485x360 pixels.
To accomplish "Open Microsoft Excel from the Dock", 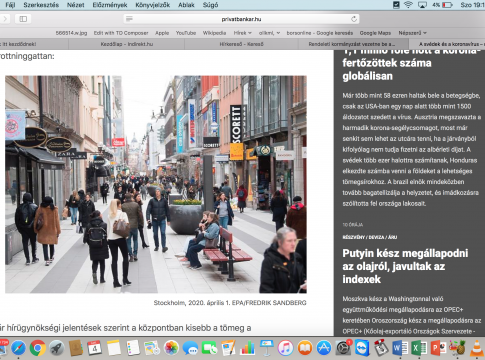I will (x=419, y=348).
